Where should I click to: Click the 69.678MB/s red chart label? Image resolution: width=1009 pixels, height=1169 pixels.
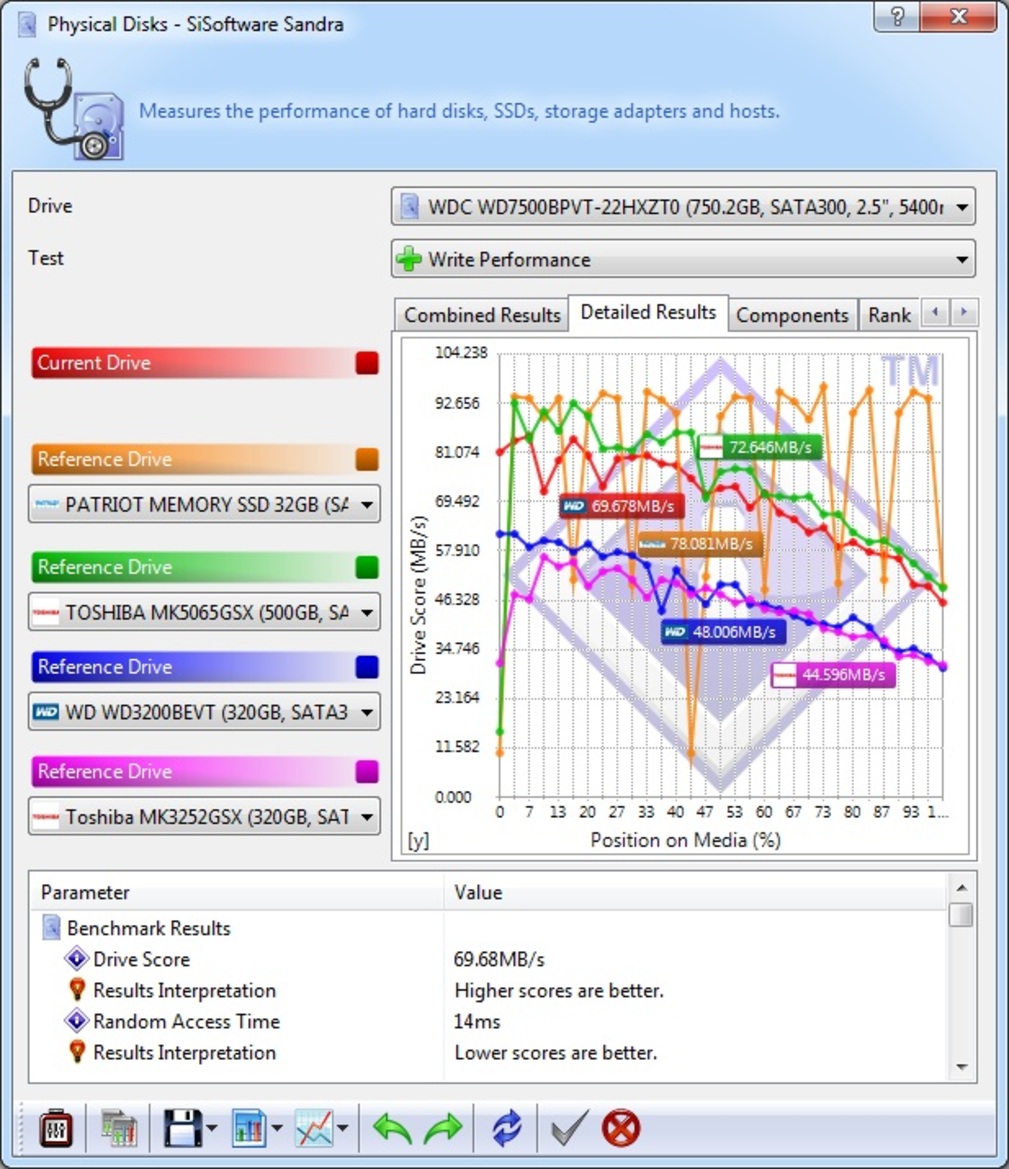[x=622, y=506]
